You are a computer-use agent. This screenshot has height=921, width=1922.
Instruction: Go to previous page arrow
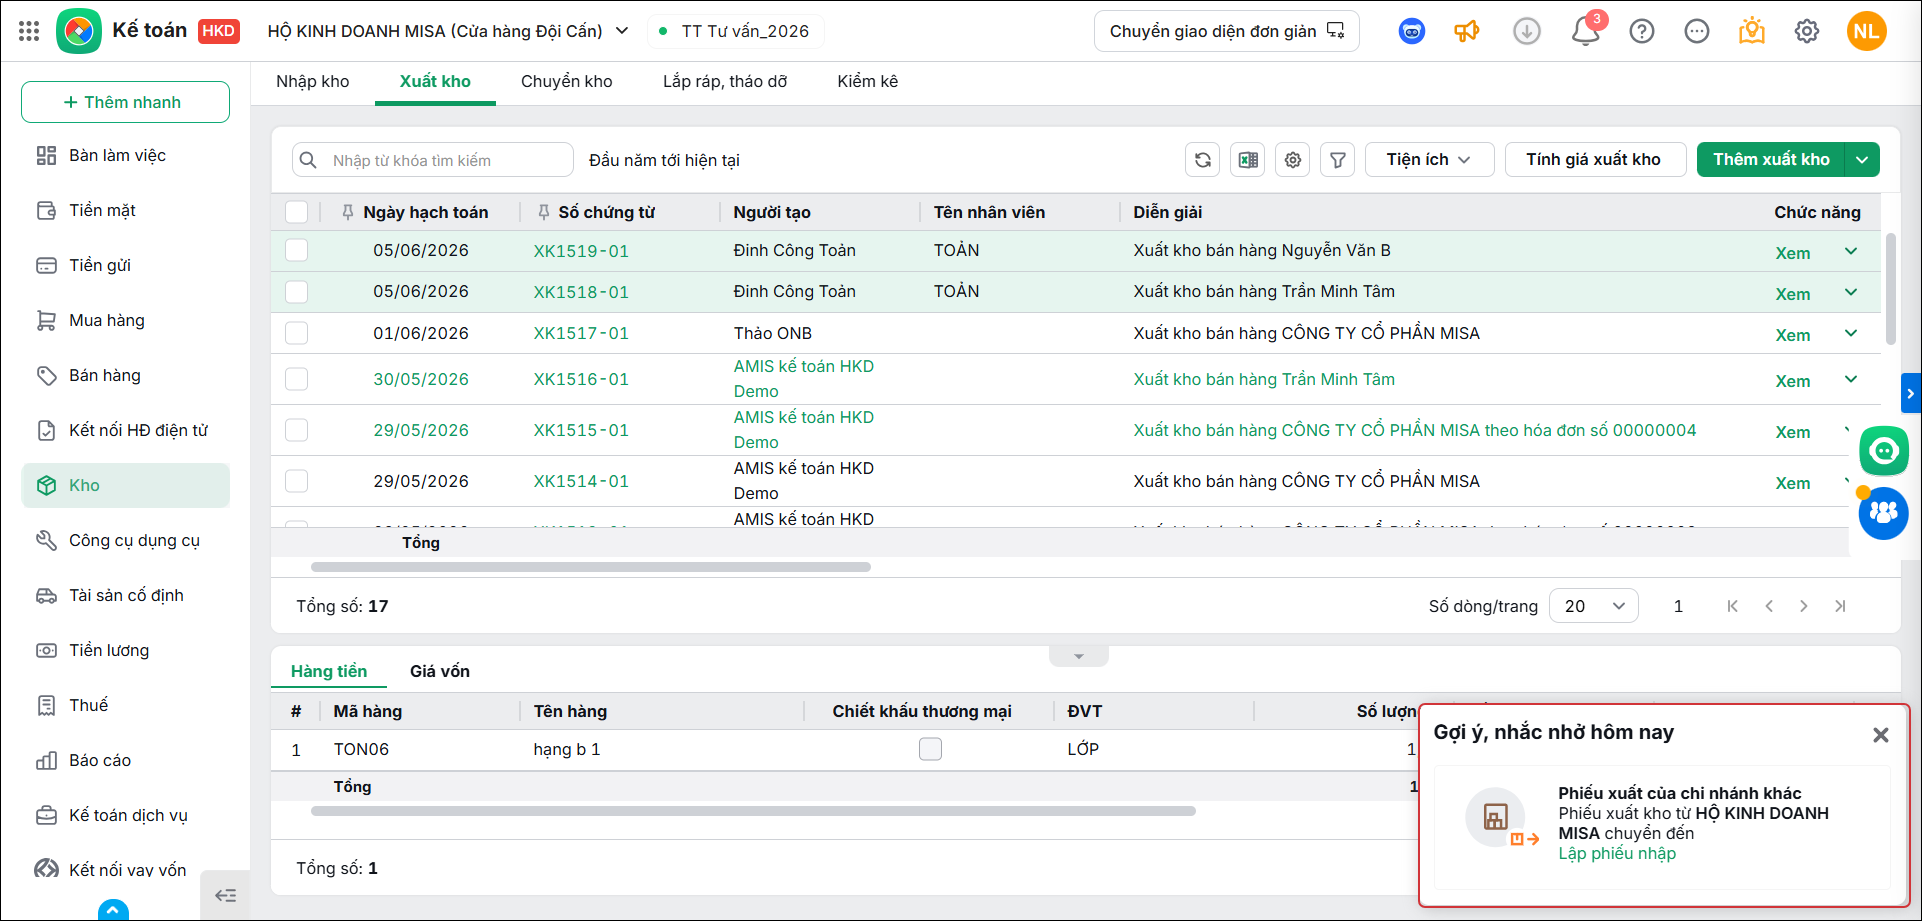1769,606
